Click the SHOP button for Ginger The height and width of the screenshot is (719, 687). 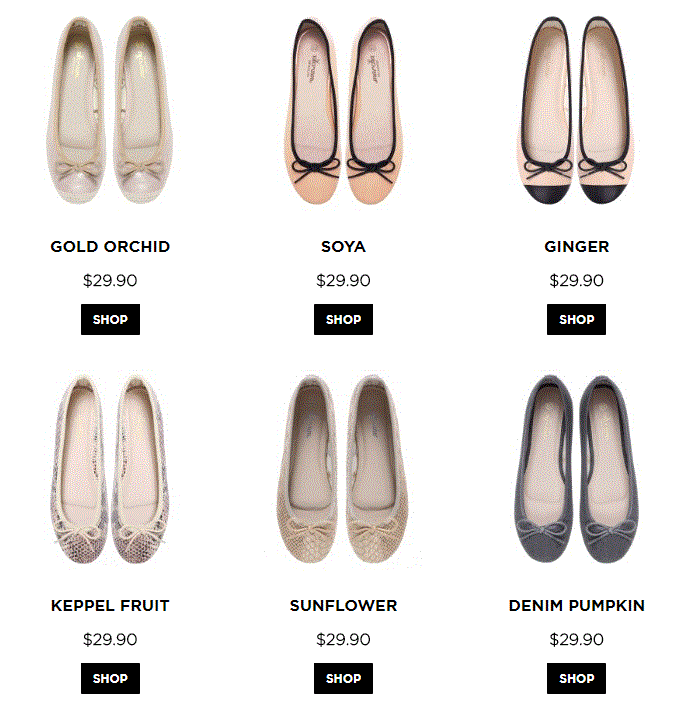pos(576,319)
